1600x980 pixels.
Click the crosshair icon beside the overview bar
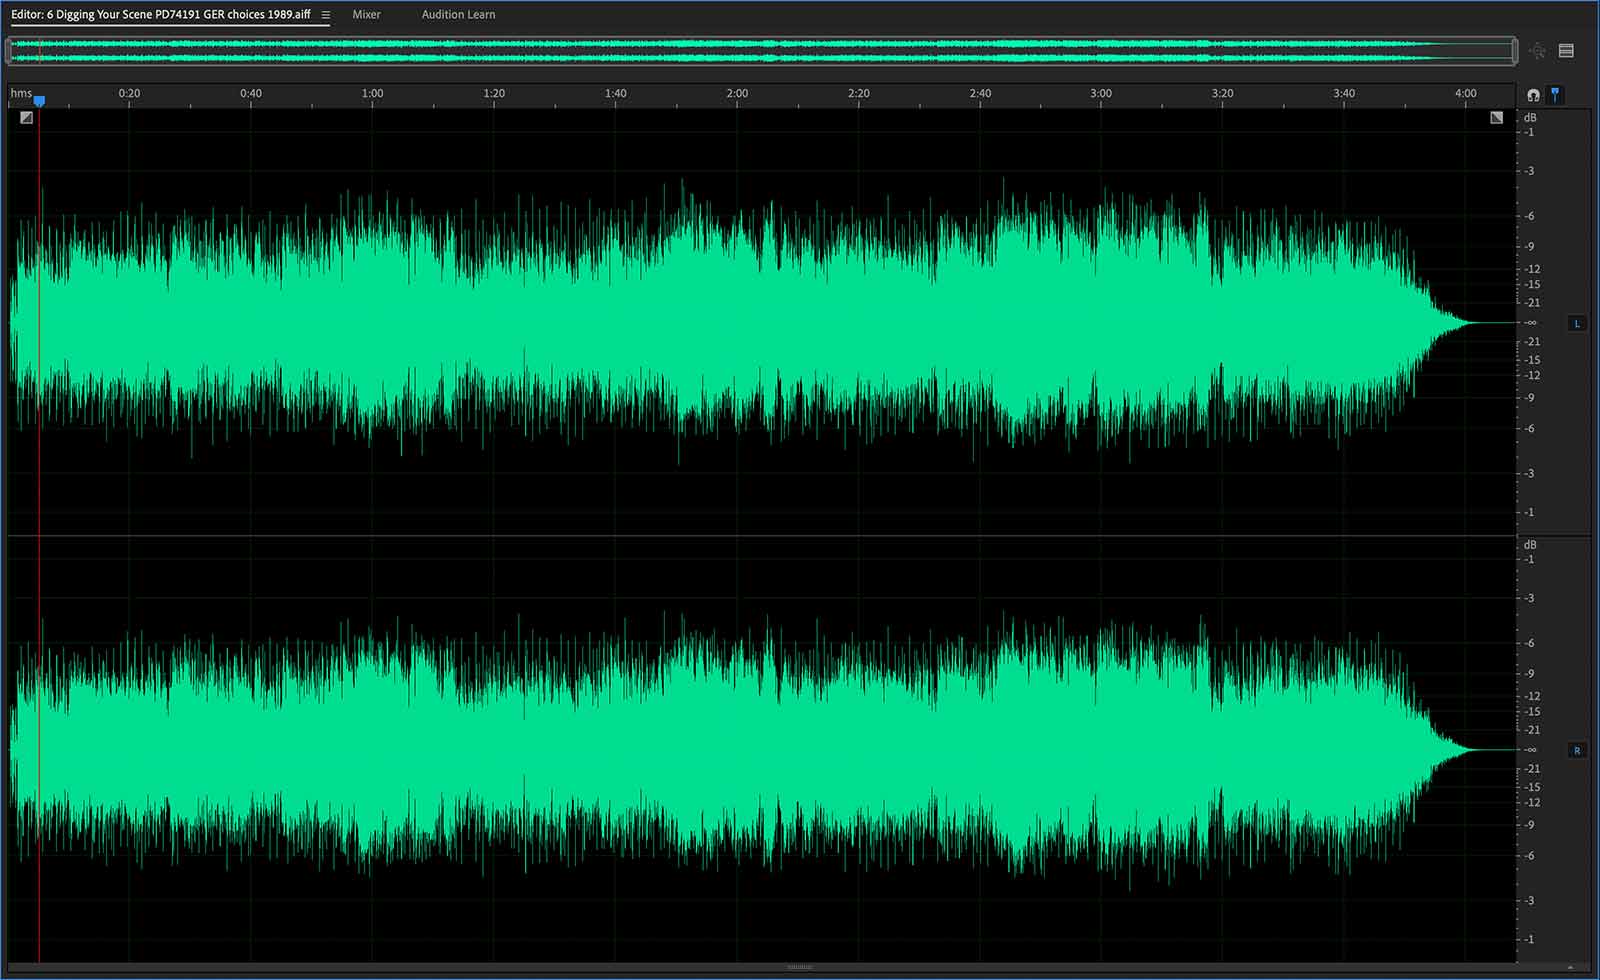1541,51
